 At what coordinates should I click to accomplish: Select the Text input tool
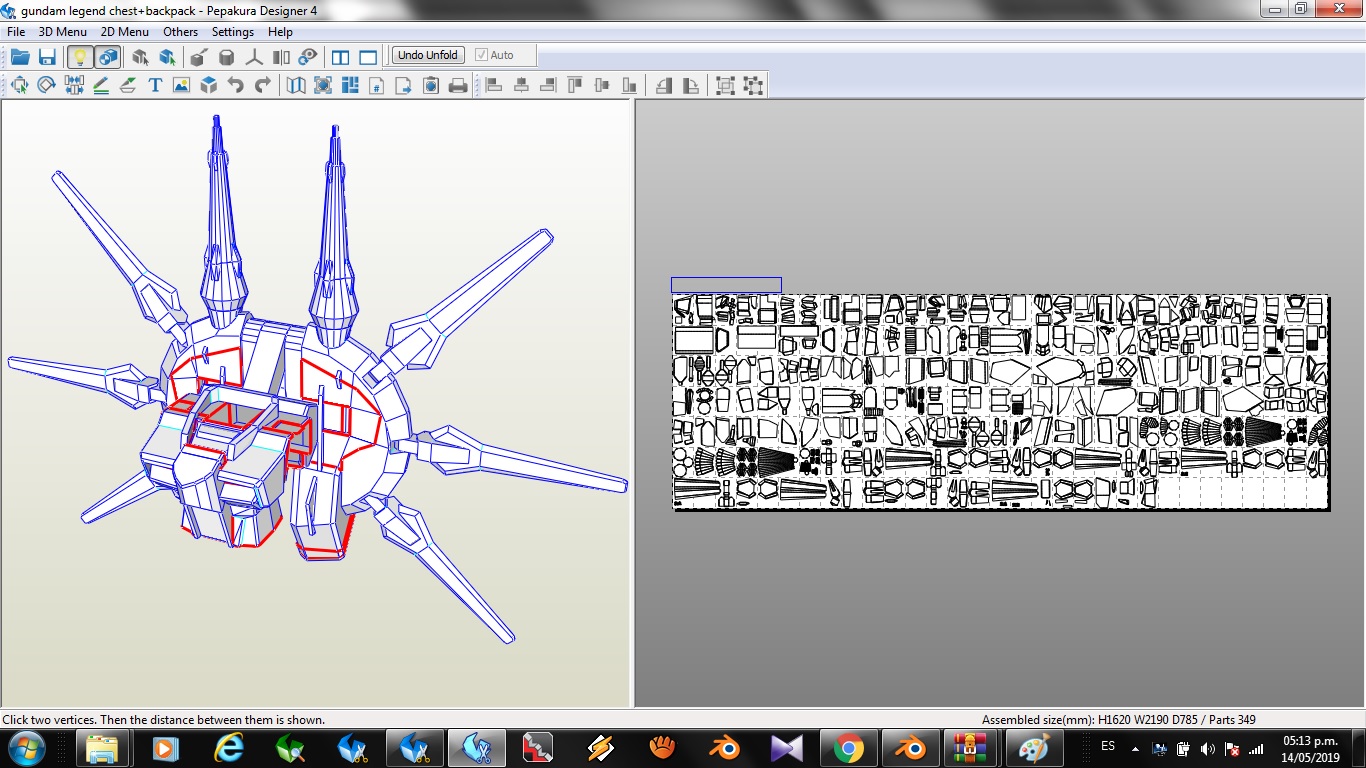[155, 85]
